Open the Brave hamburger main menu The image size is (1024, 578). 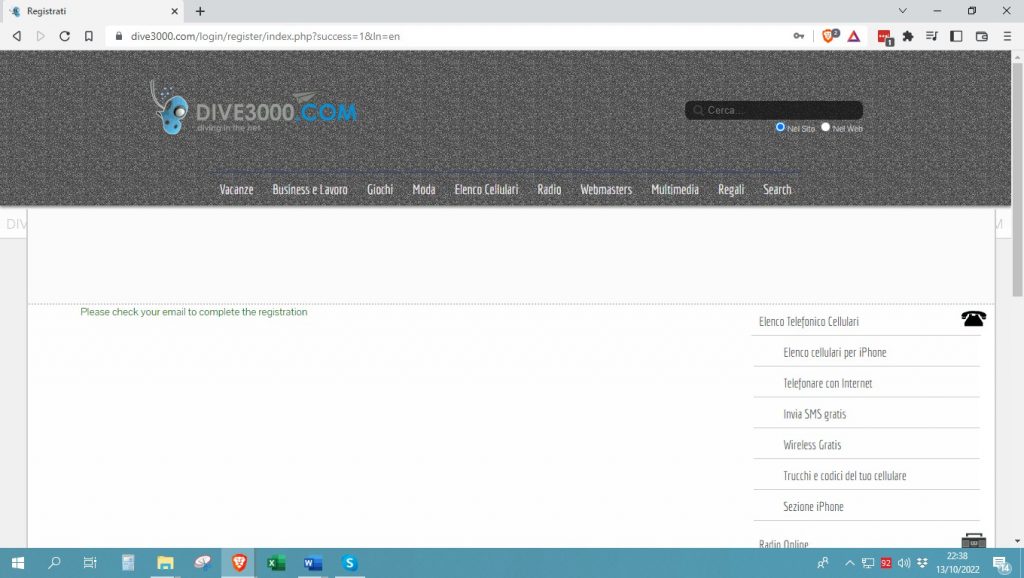(x=1006, y=36)
